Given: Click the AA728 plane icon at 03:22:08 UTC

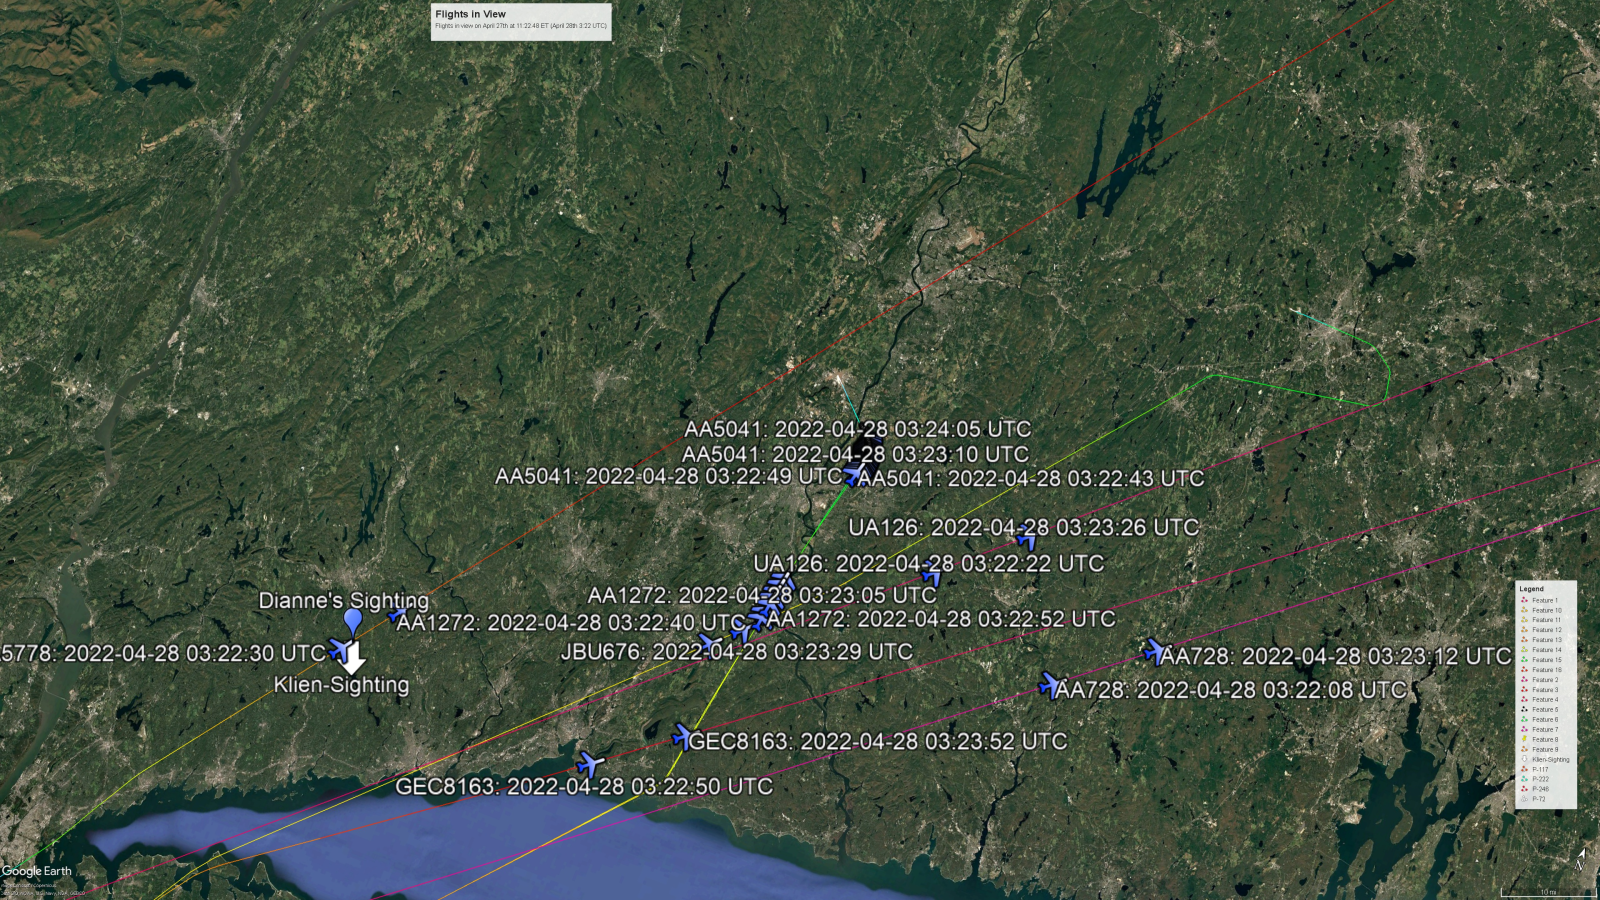Looking at the screenshot, I should click(x=1048, y=686).
